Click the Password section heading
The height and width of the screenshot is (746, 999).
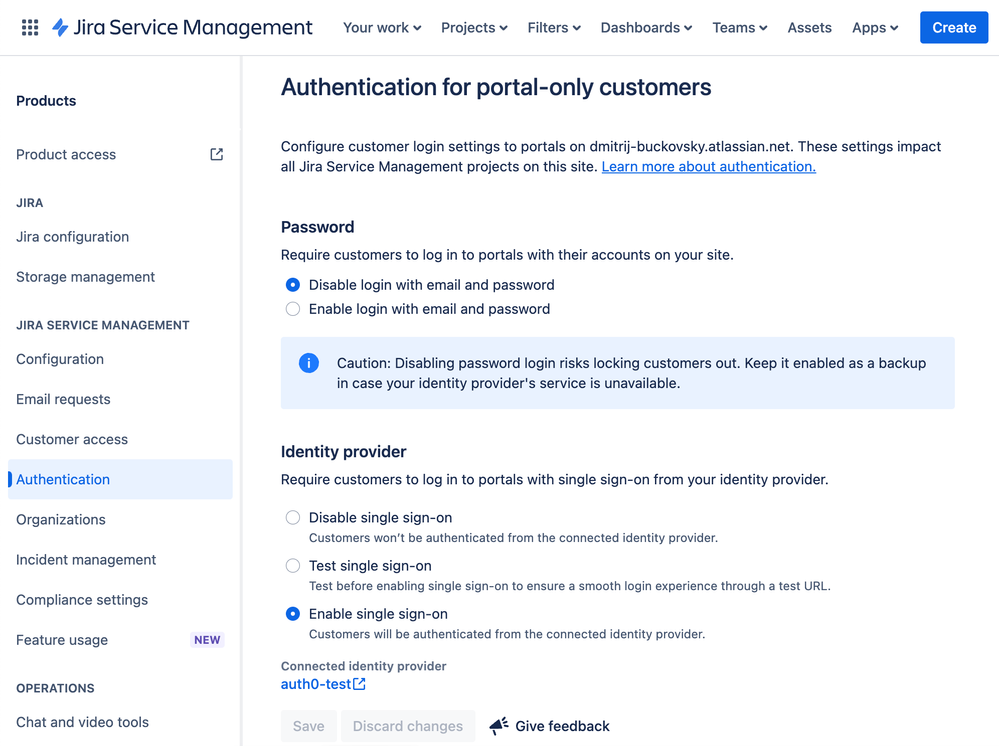317,227
